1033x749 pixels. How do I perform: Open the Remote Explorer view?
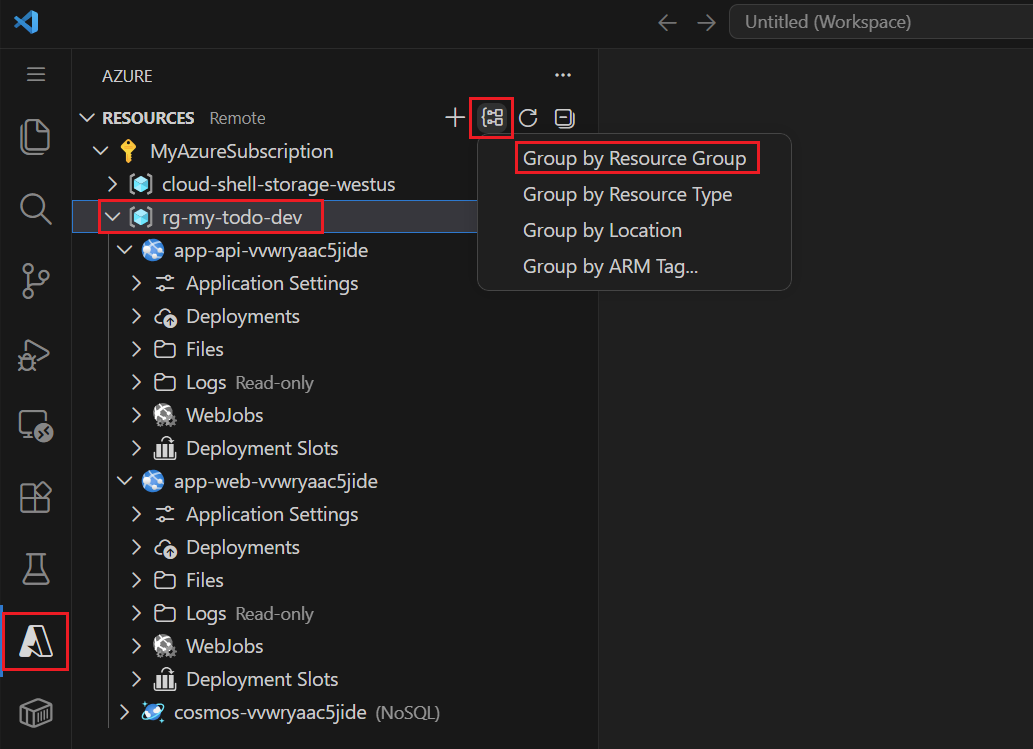(35, 426)
